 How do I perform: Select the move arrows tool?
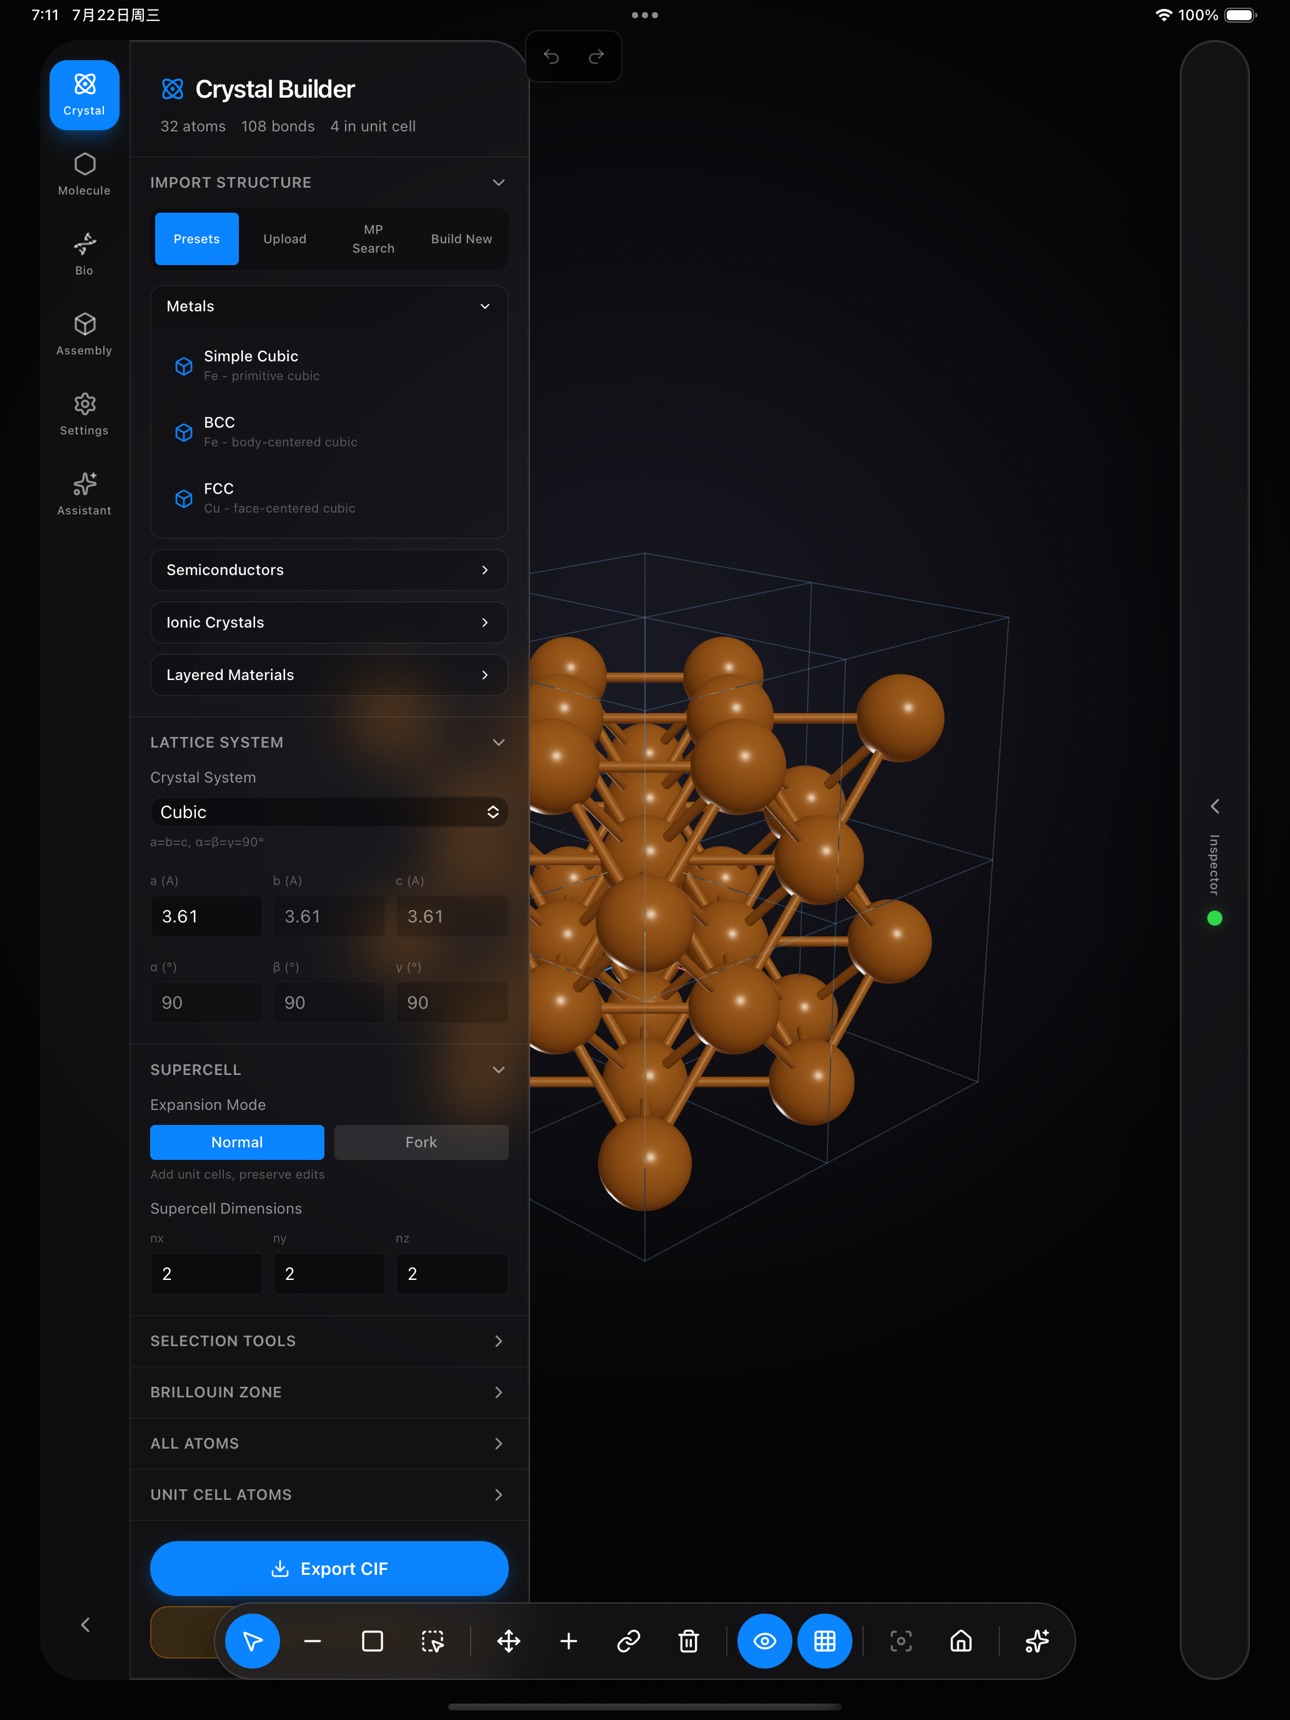(508, 1641)
